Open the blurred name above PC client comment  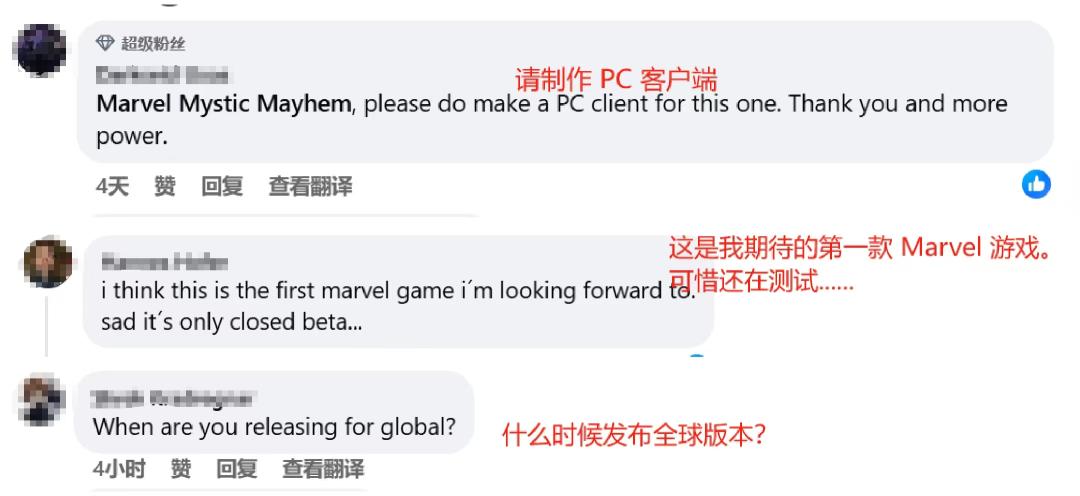click(x=163, y=74)
